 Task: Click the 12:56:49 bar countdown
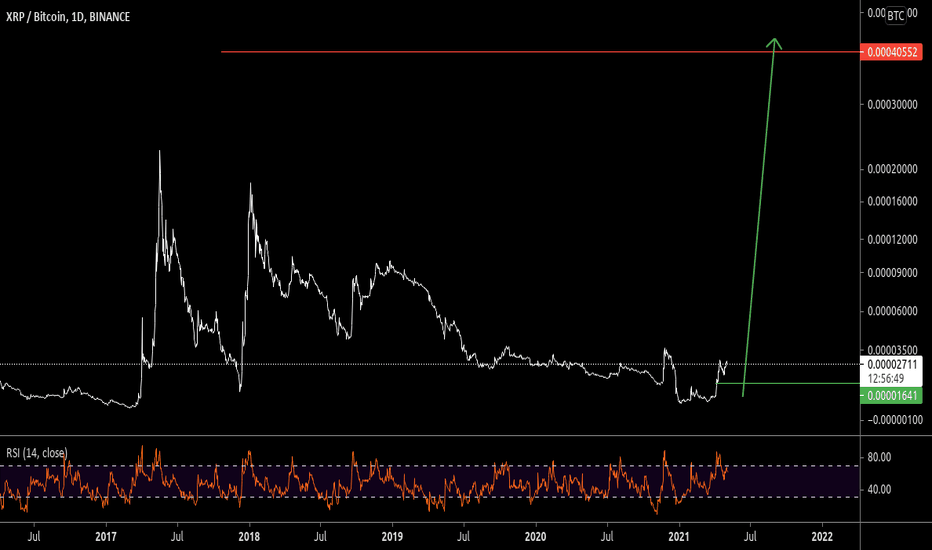click(886, 378)
